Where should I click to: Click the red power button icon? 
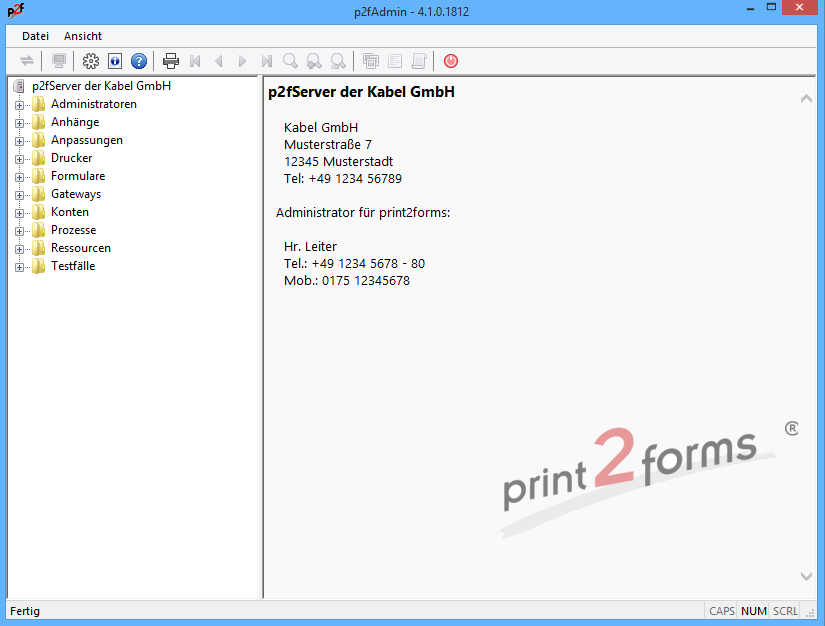pos(451,61)
